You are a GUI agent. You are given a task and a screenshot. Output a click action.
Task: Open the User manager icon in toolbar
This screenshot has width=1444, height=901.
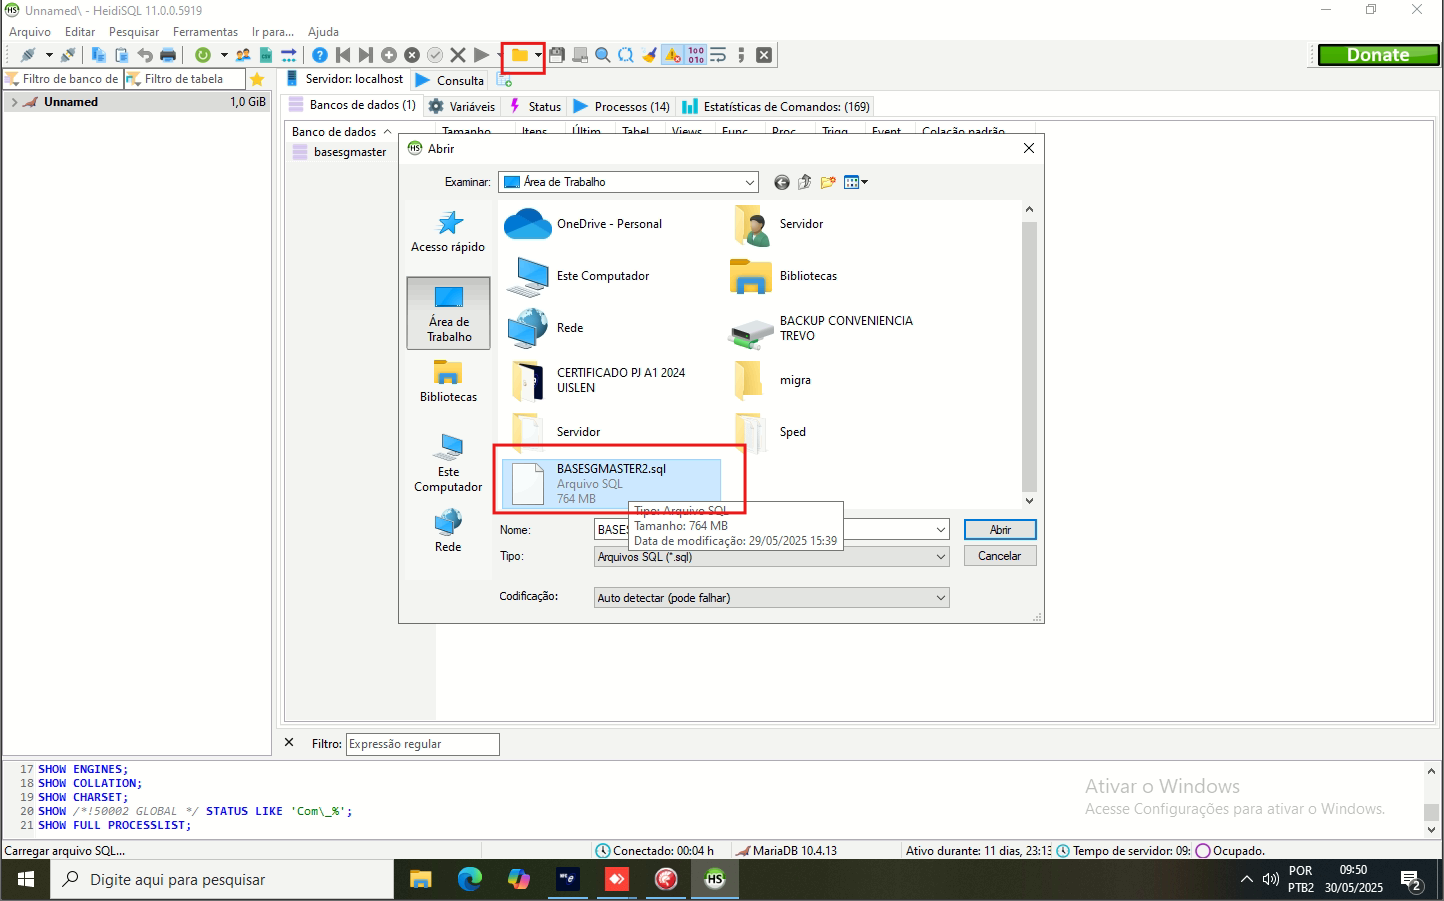(x=243, y=56)
